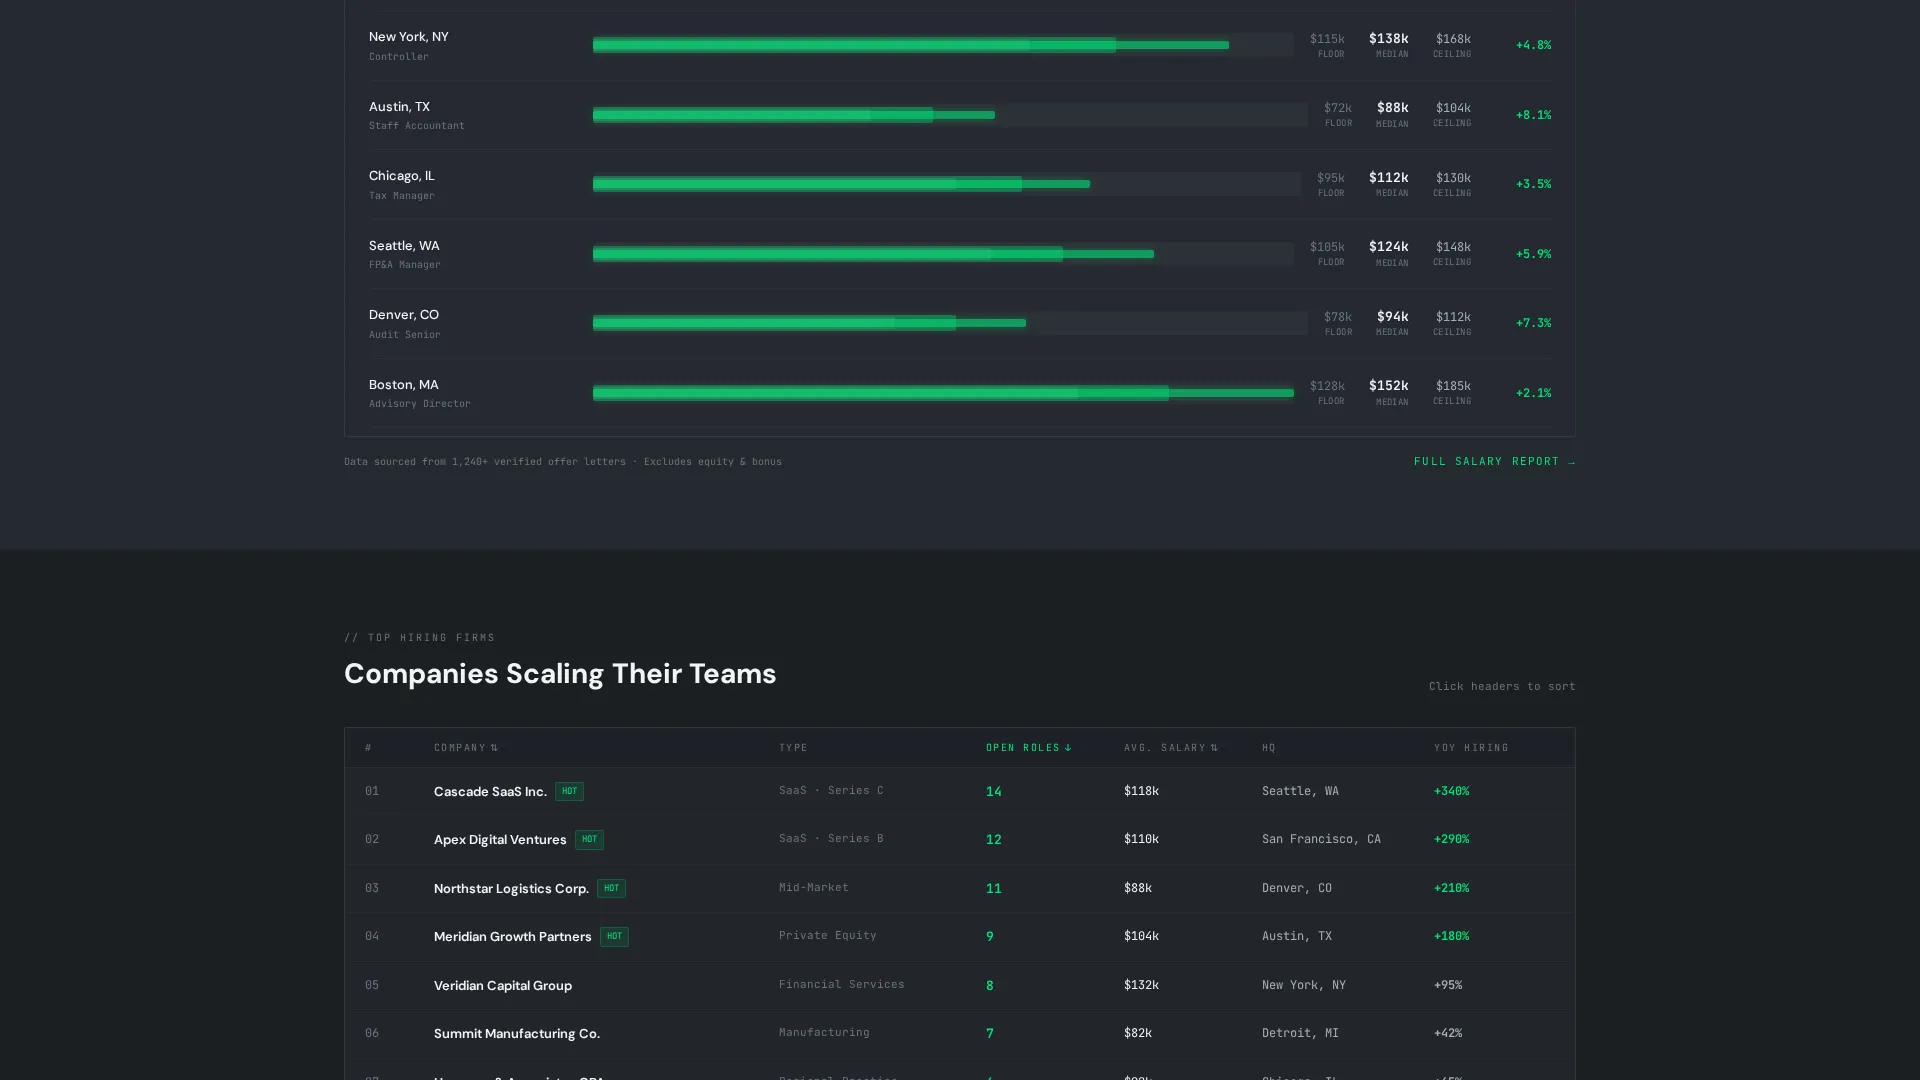Click the $132k average salary cell

tap(1141, 985)
